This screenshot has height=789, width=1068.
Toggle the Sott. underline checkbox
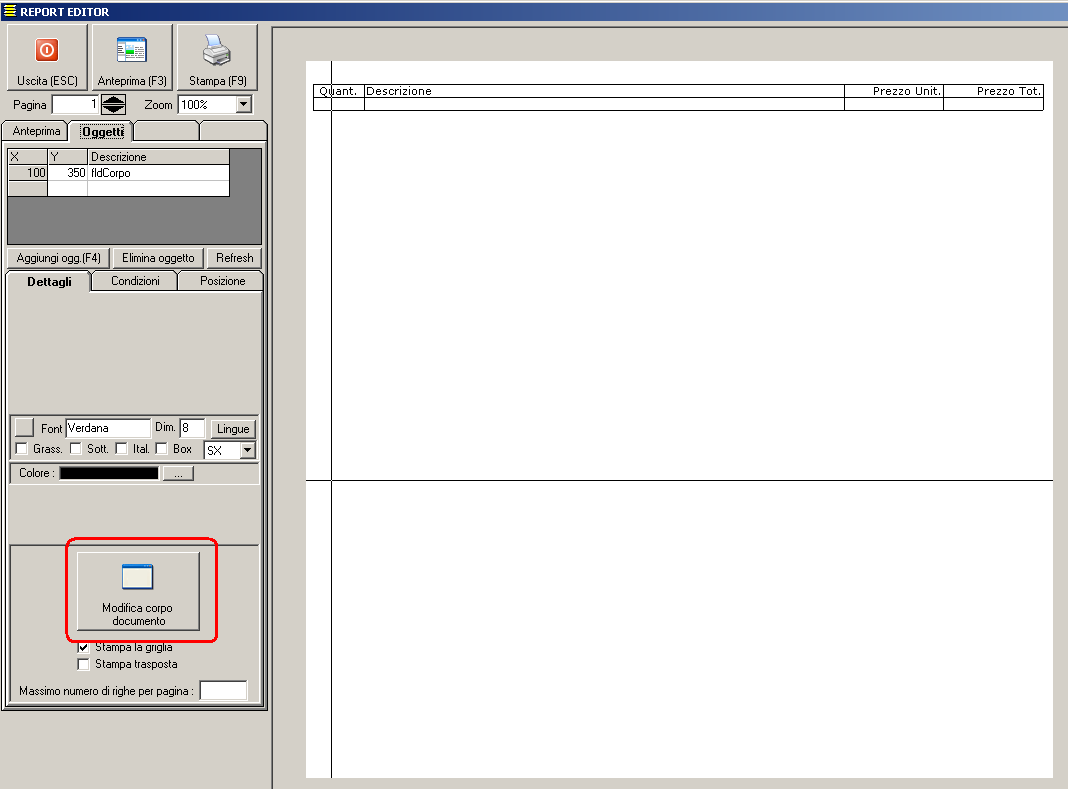tap(76, 448)
